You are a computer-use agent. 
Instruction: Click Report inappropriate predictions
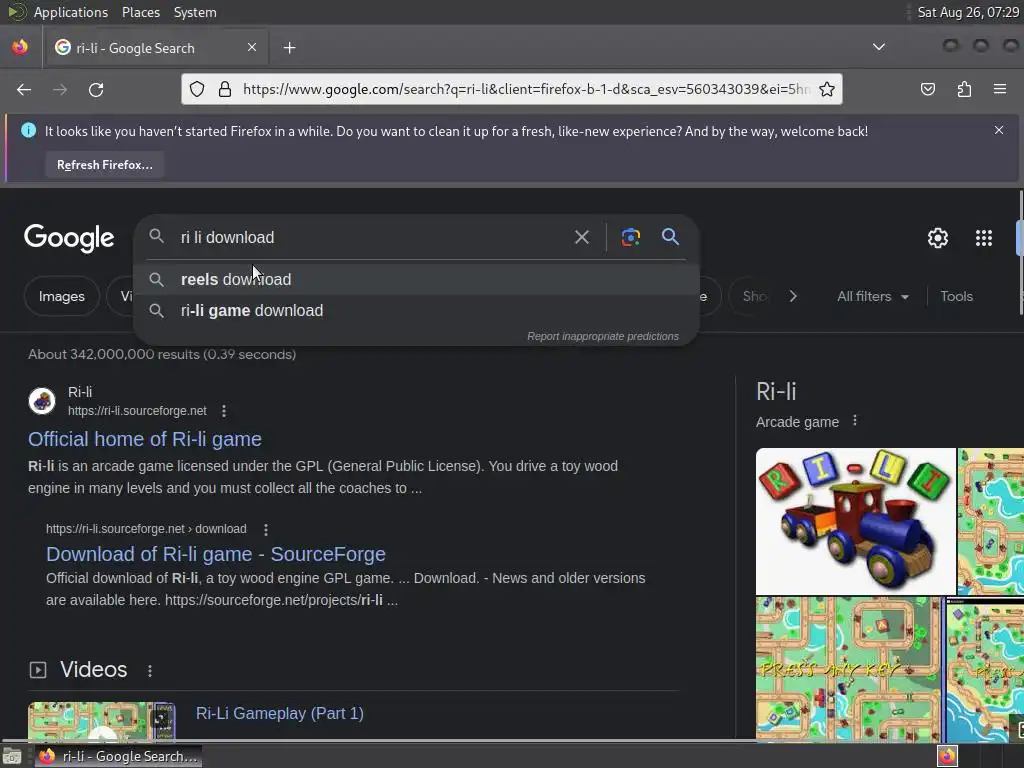click(x=603, y=336)
